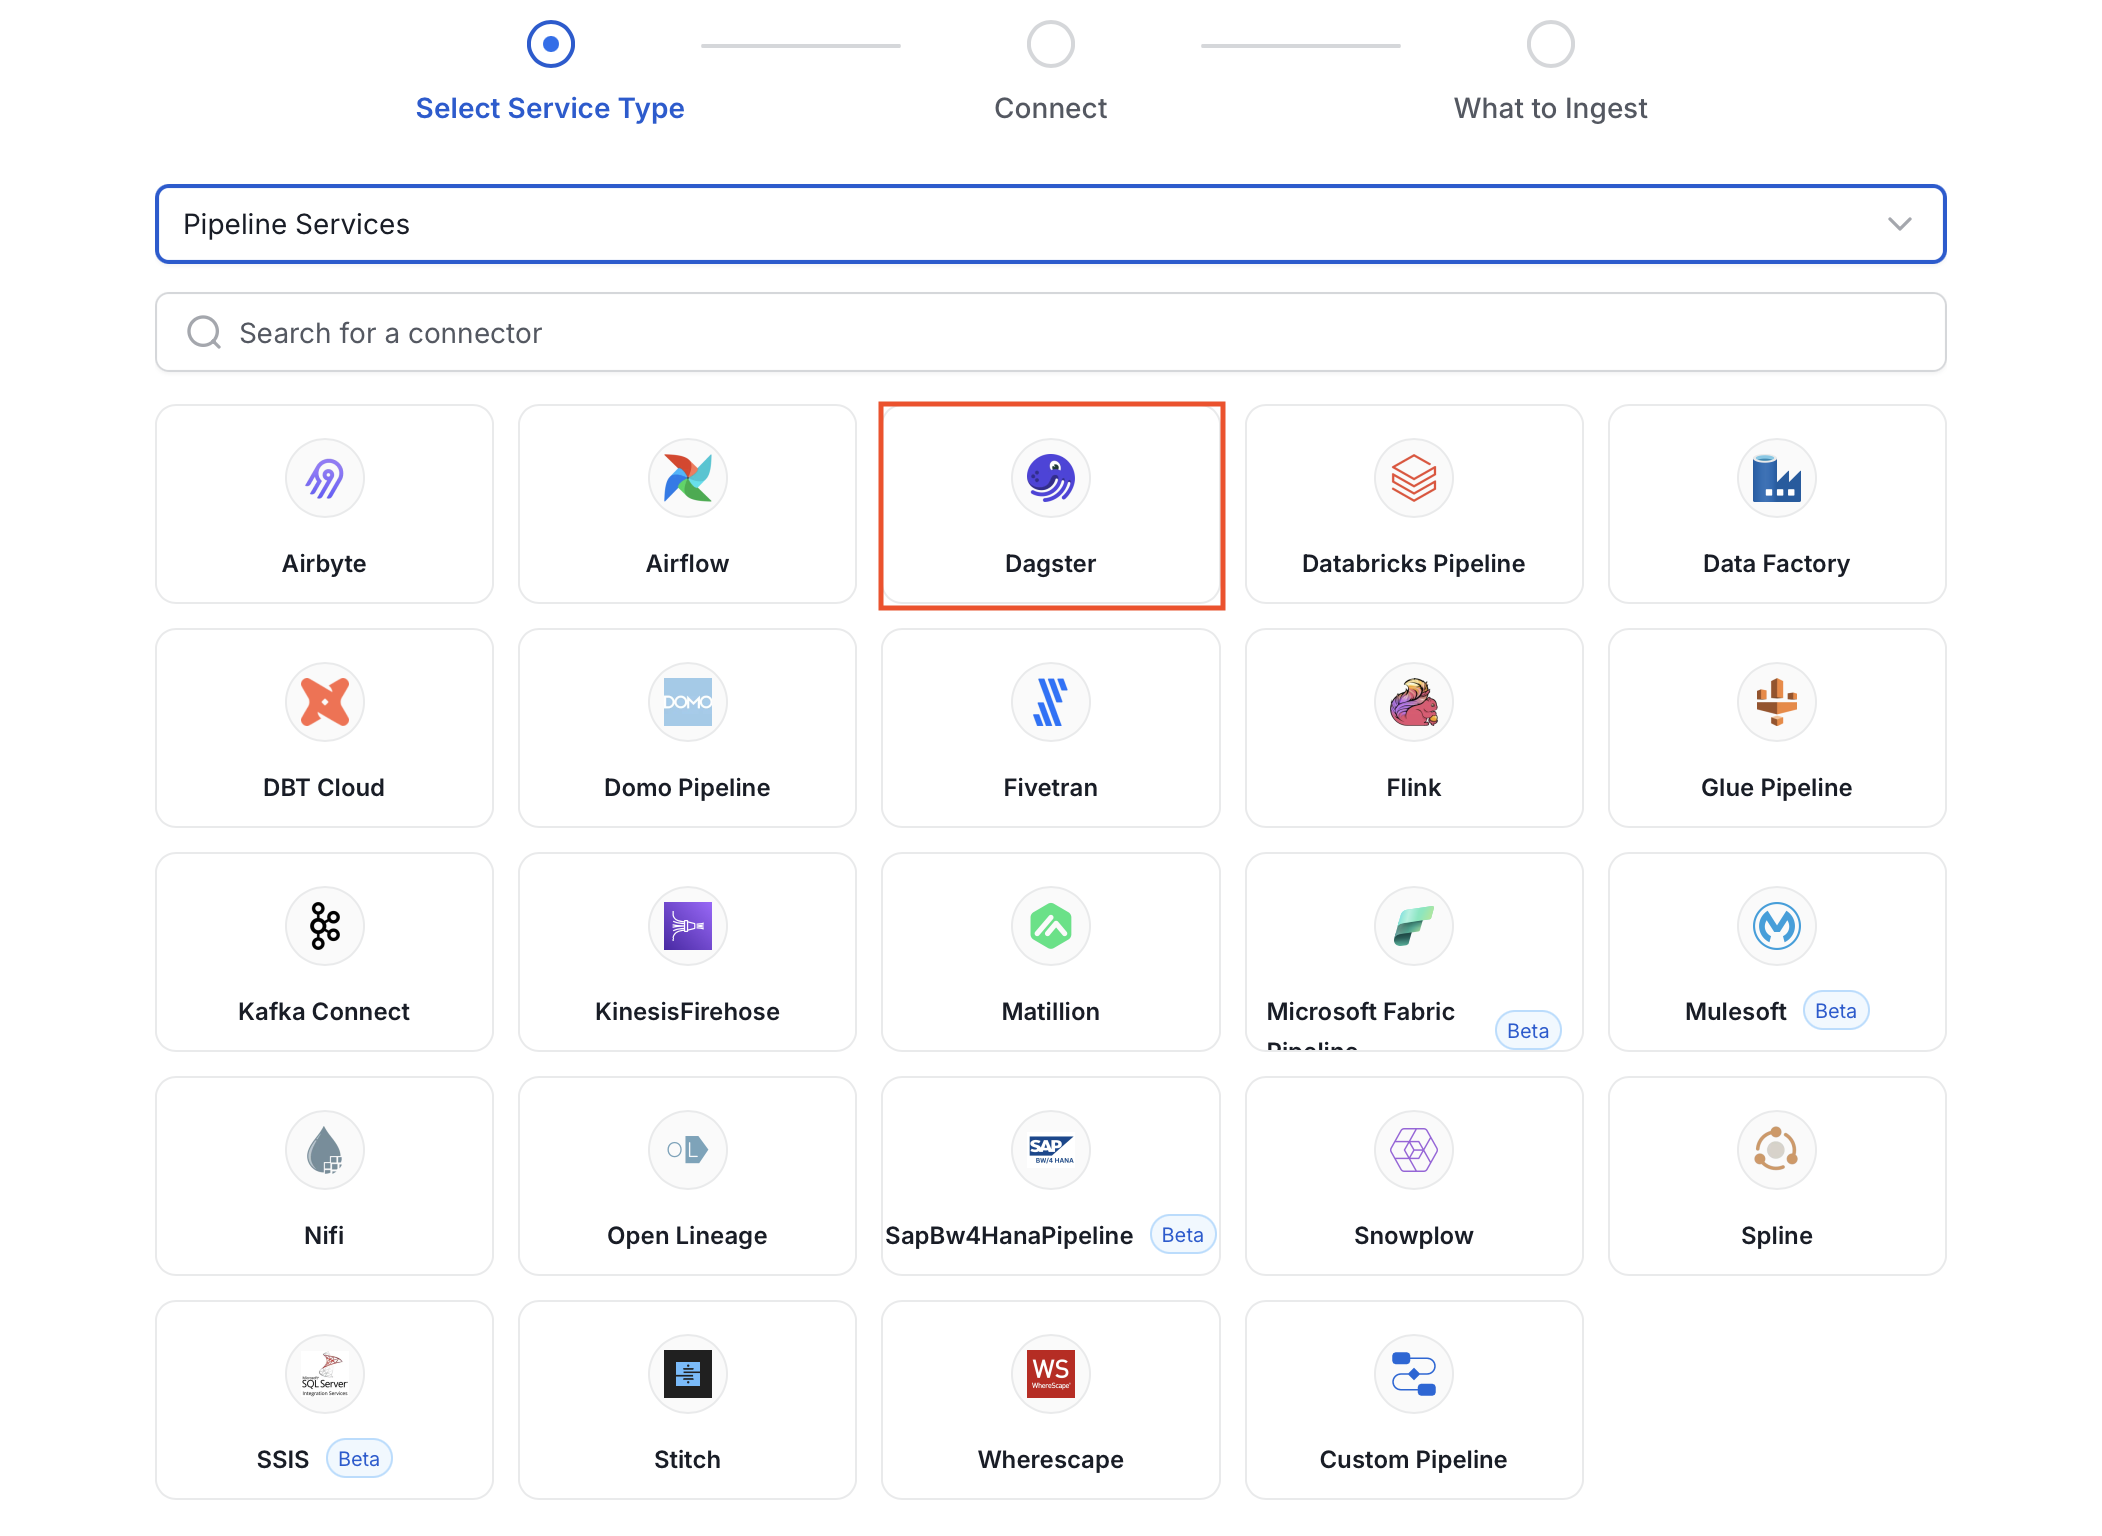This screenshot has height=1536, width=2102.
Task: Select the Airbyte connector icon
Action: tap(325, 478)
